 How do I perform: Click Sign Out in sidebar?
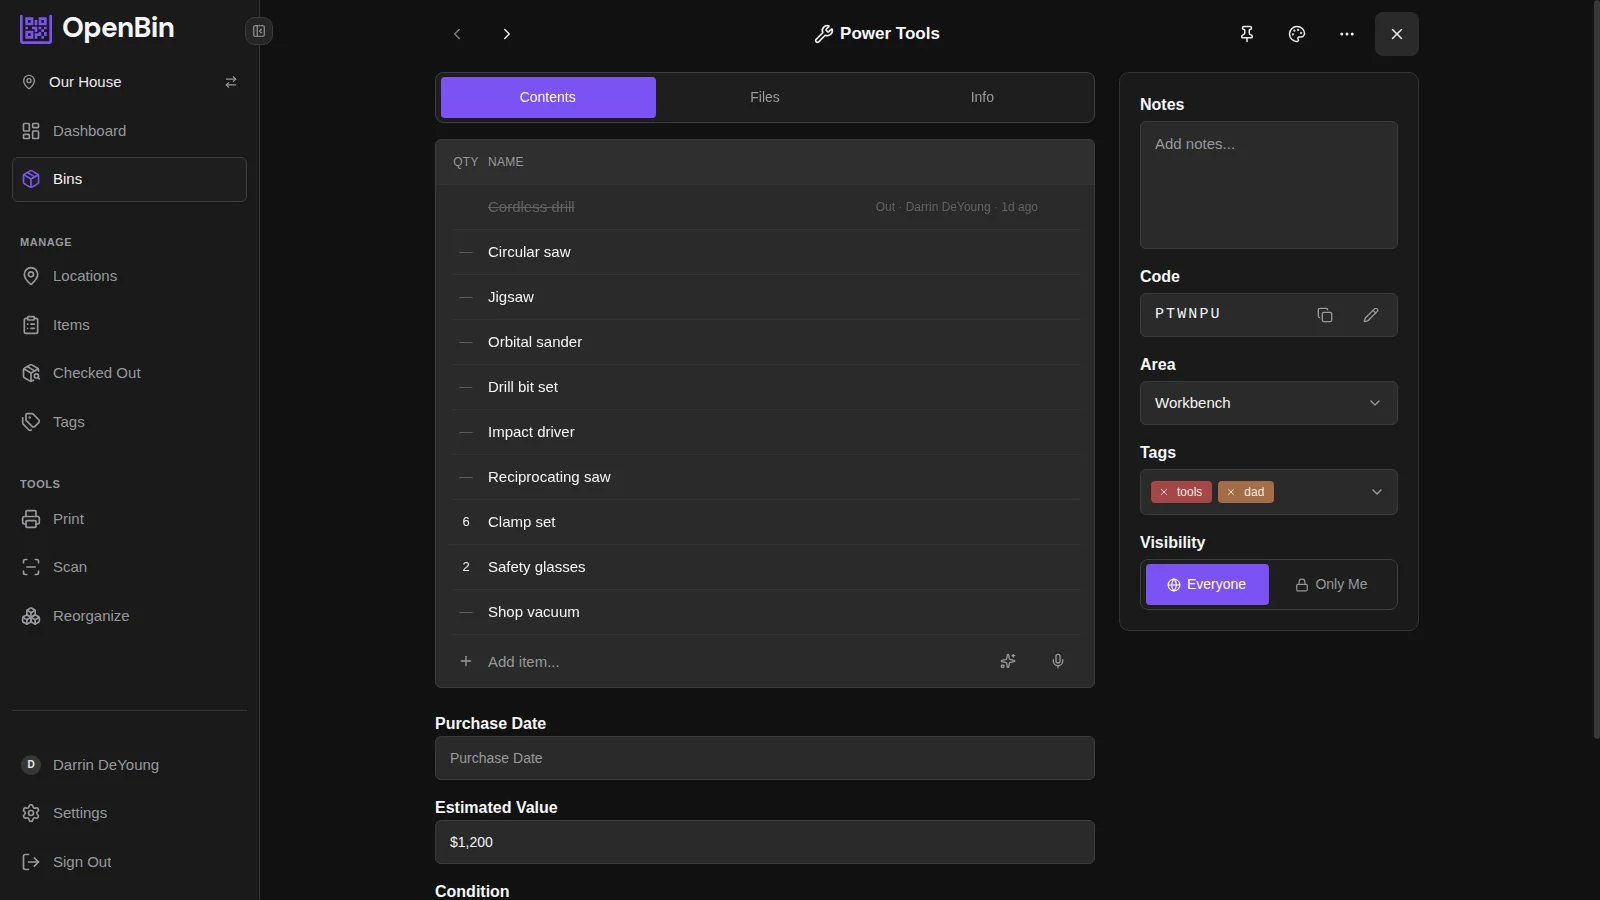click(x=82, y=862)
